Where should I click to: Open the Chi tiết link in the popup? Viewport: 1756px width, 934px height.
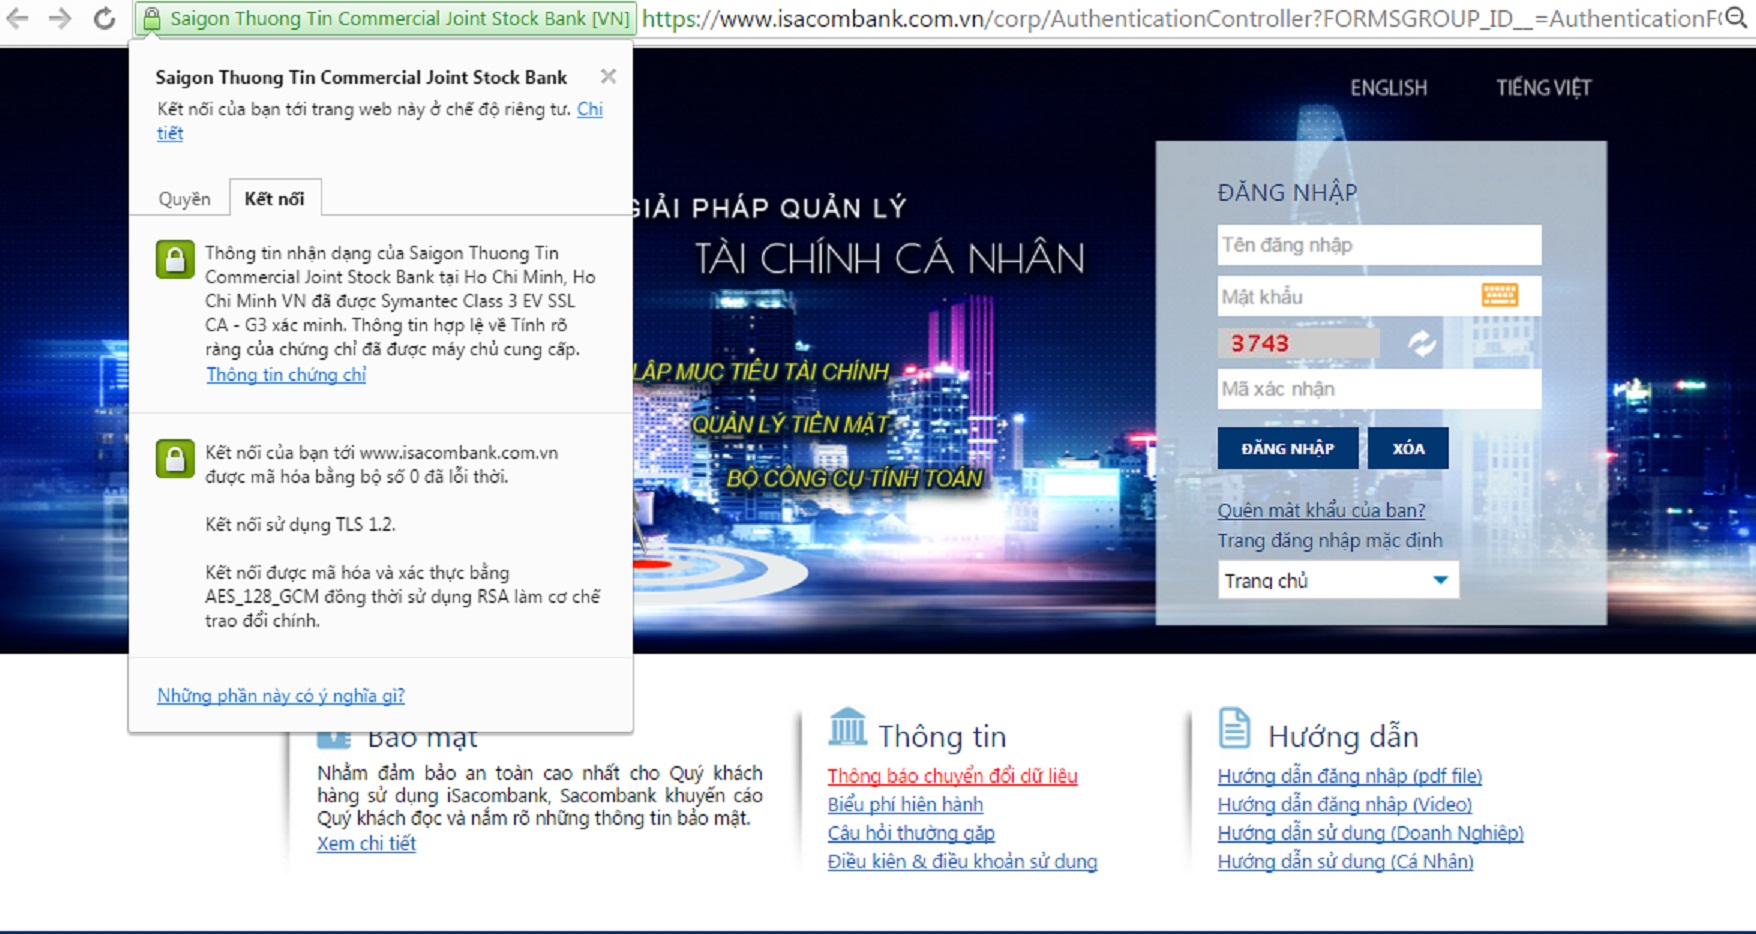[590, 109]
